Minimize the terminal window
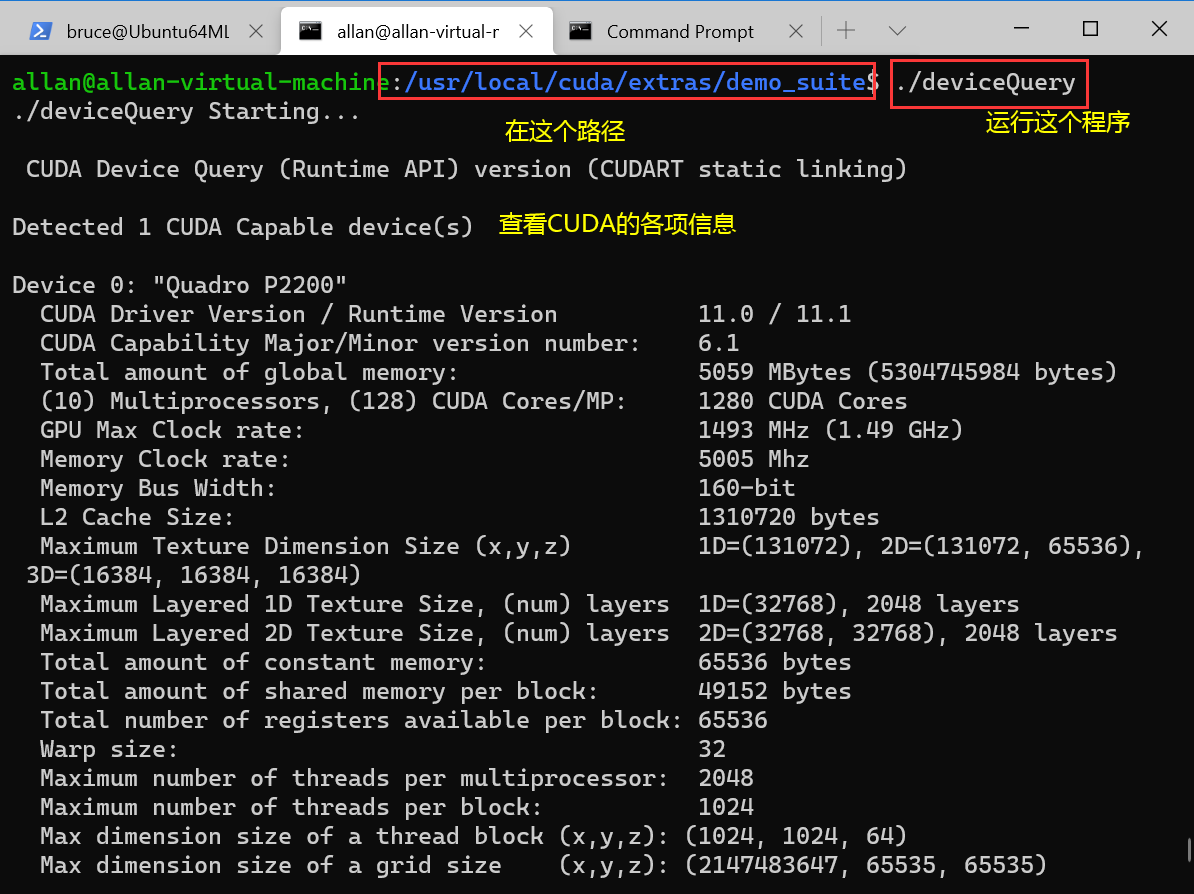 pyautogui.click(x=1022, y=29)
